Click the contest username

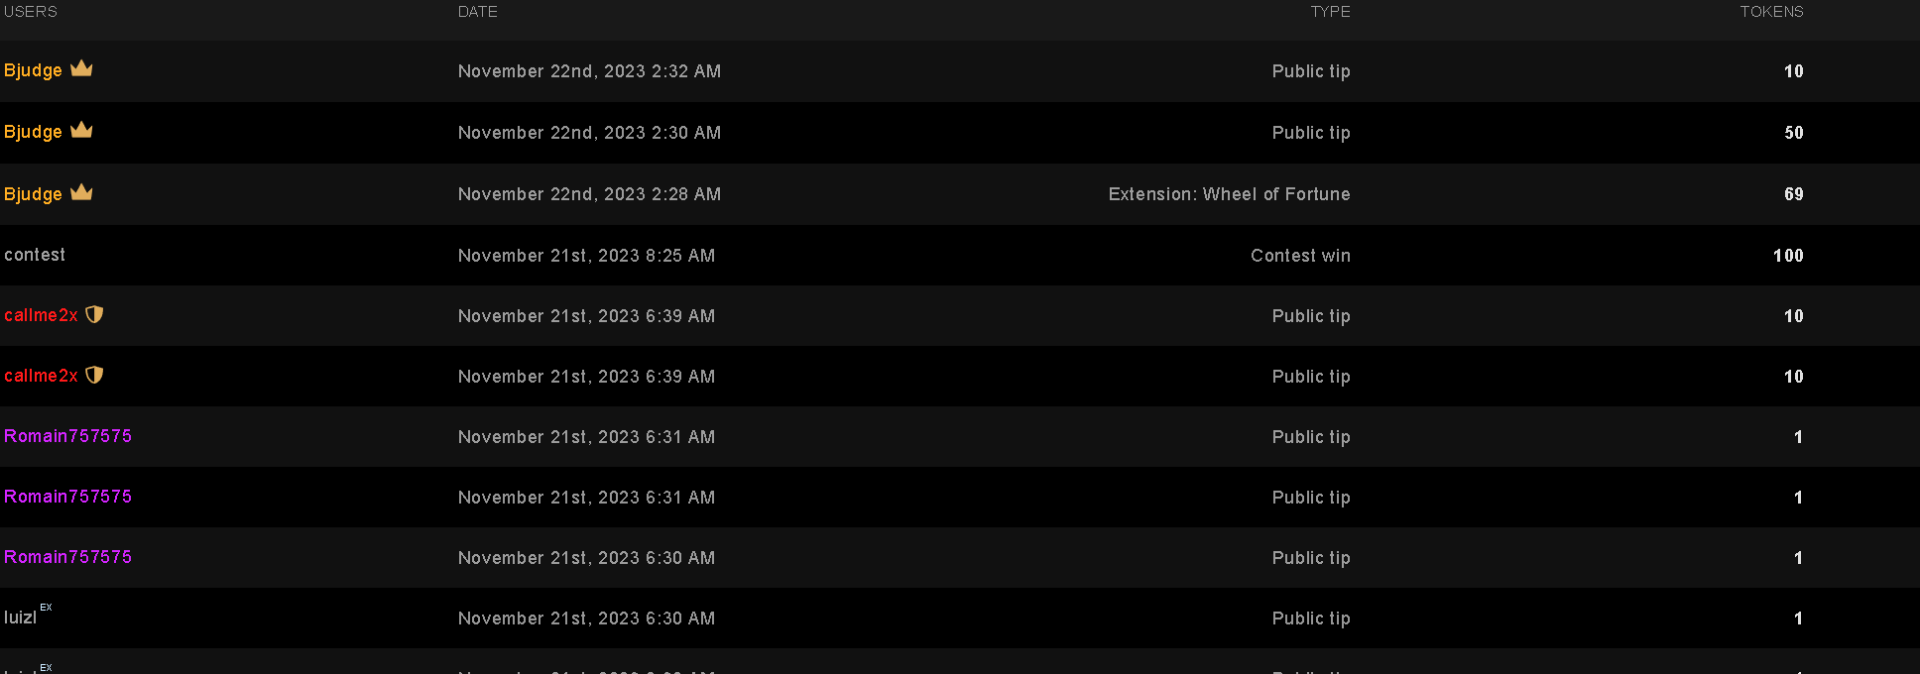[x=35, y=255]
